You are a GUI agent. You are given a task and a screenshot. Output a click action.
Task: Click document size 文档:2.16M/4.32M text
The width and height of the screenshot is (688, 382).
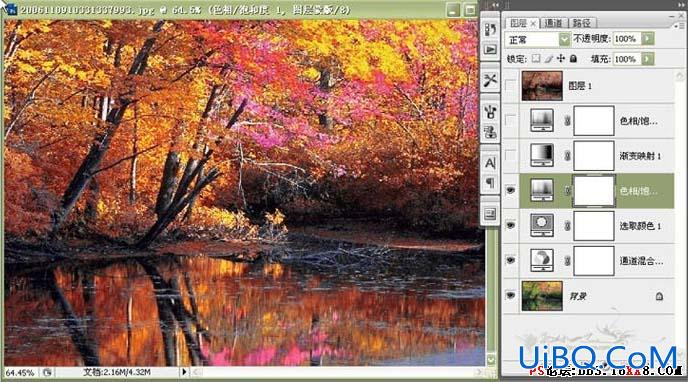click(x=117, y=372)
